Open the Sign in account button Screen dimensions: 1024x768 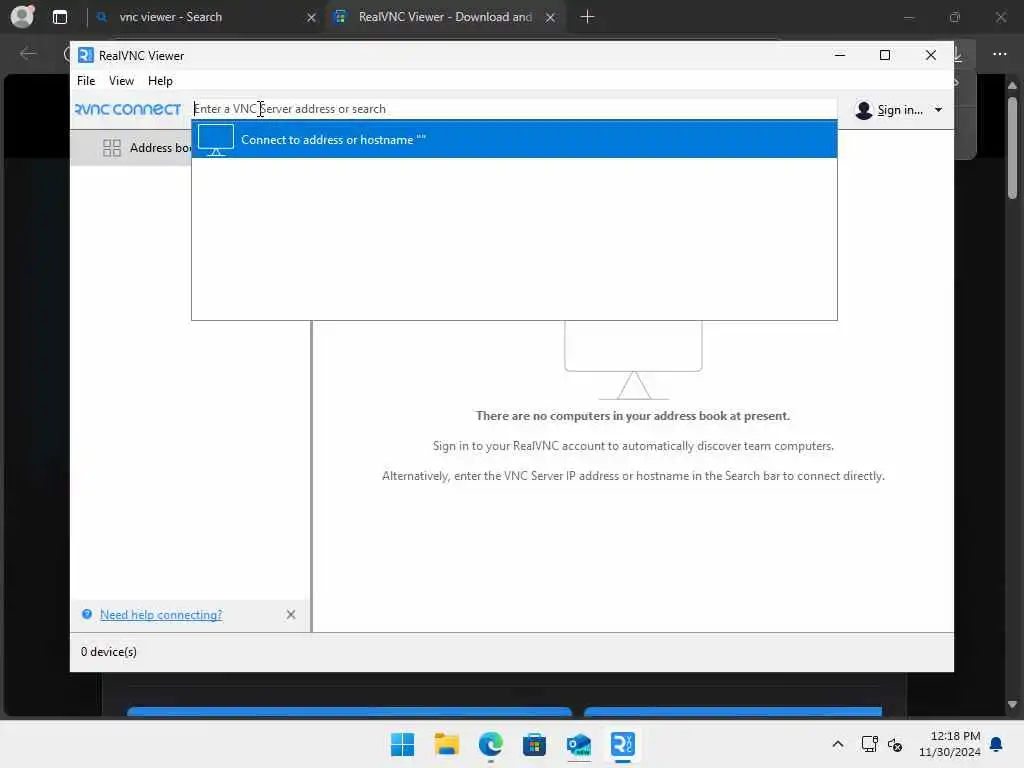[x=899, y=110]
